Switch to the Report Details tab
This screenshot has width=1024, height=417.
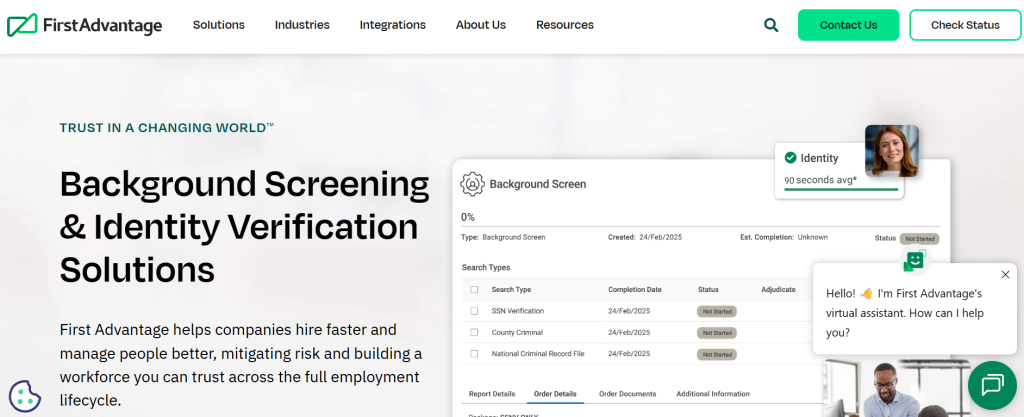492,394
